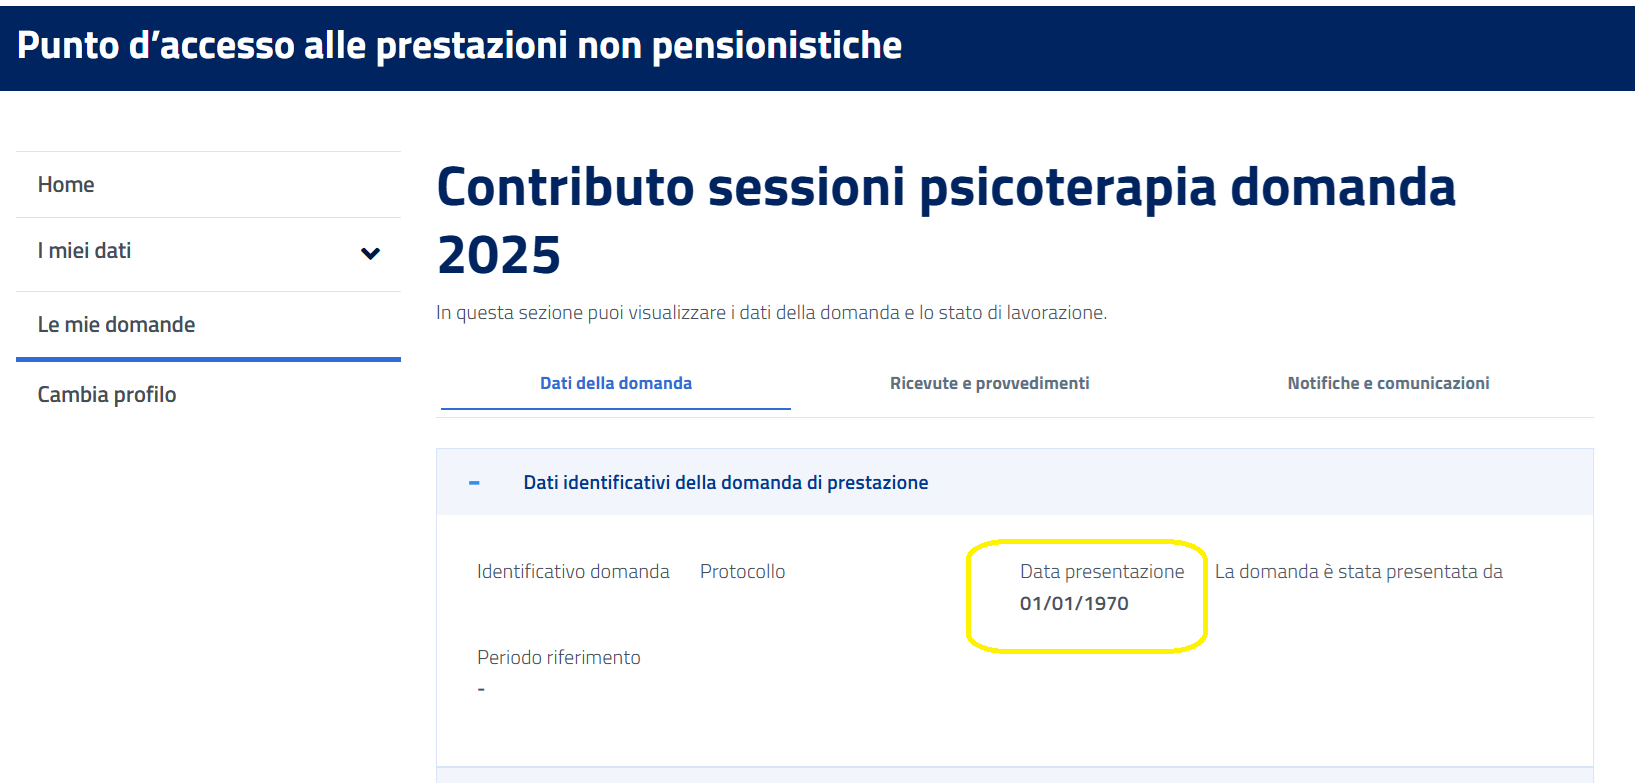The height and width of the screenshot is (783, 1635).
Task: Select the 01/01/1970 date value
Action: 1074,603
